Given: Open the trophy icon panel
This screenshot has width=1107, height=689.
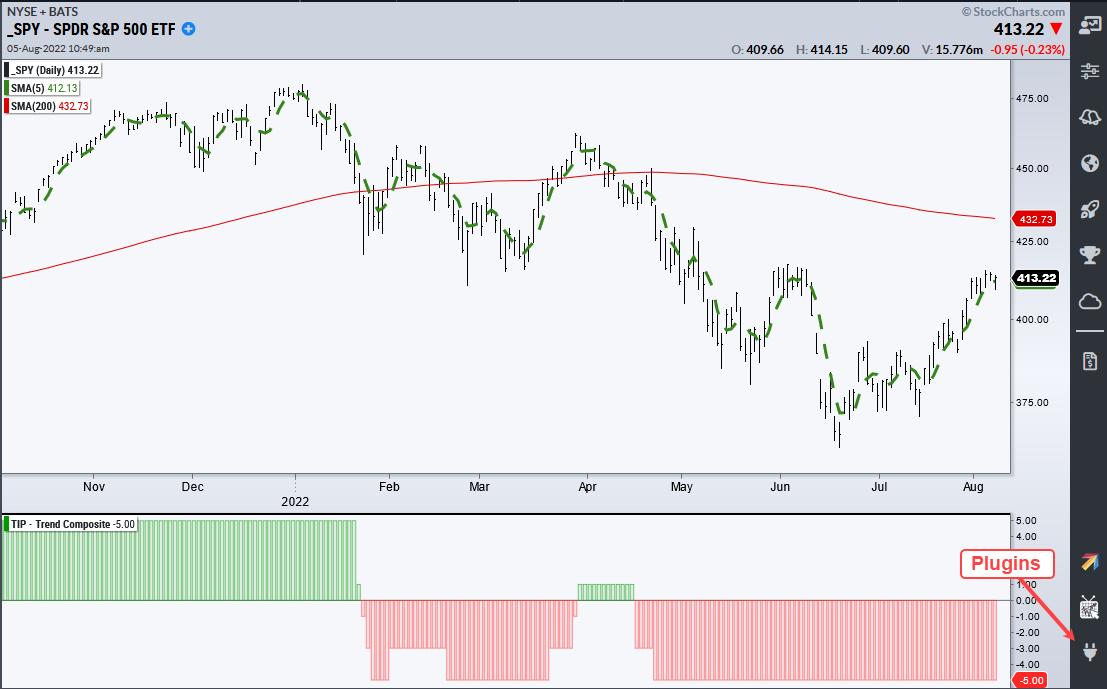Looking at the screenshot, I should (1089, 256).
